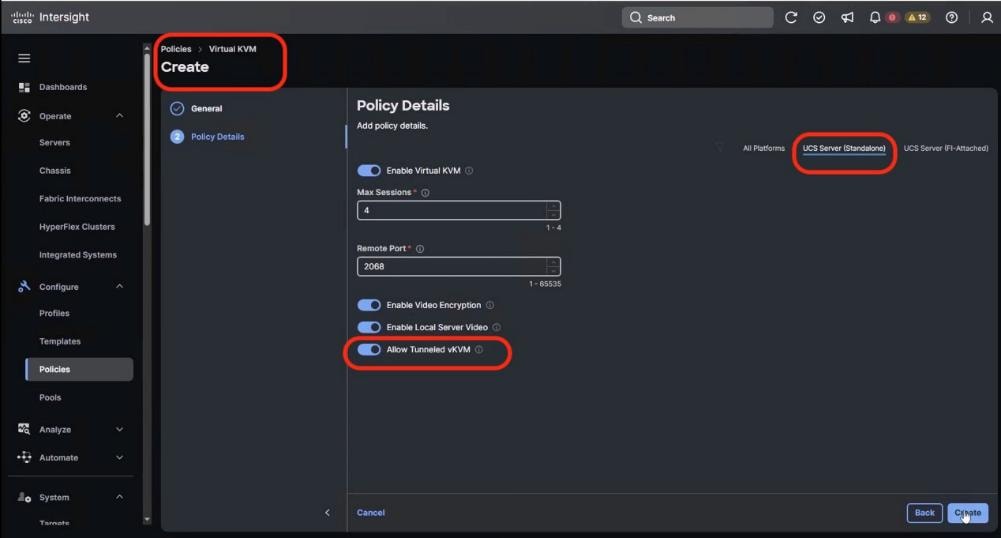Click Virtual KVM breadcrumb link
This screenshot has height=538, width=1001.
tap(232, 49)
